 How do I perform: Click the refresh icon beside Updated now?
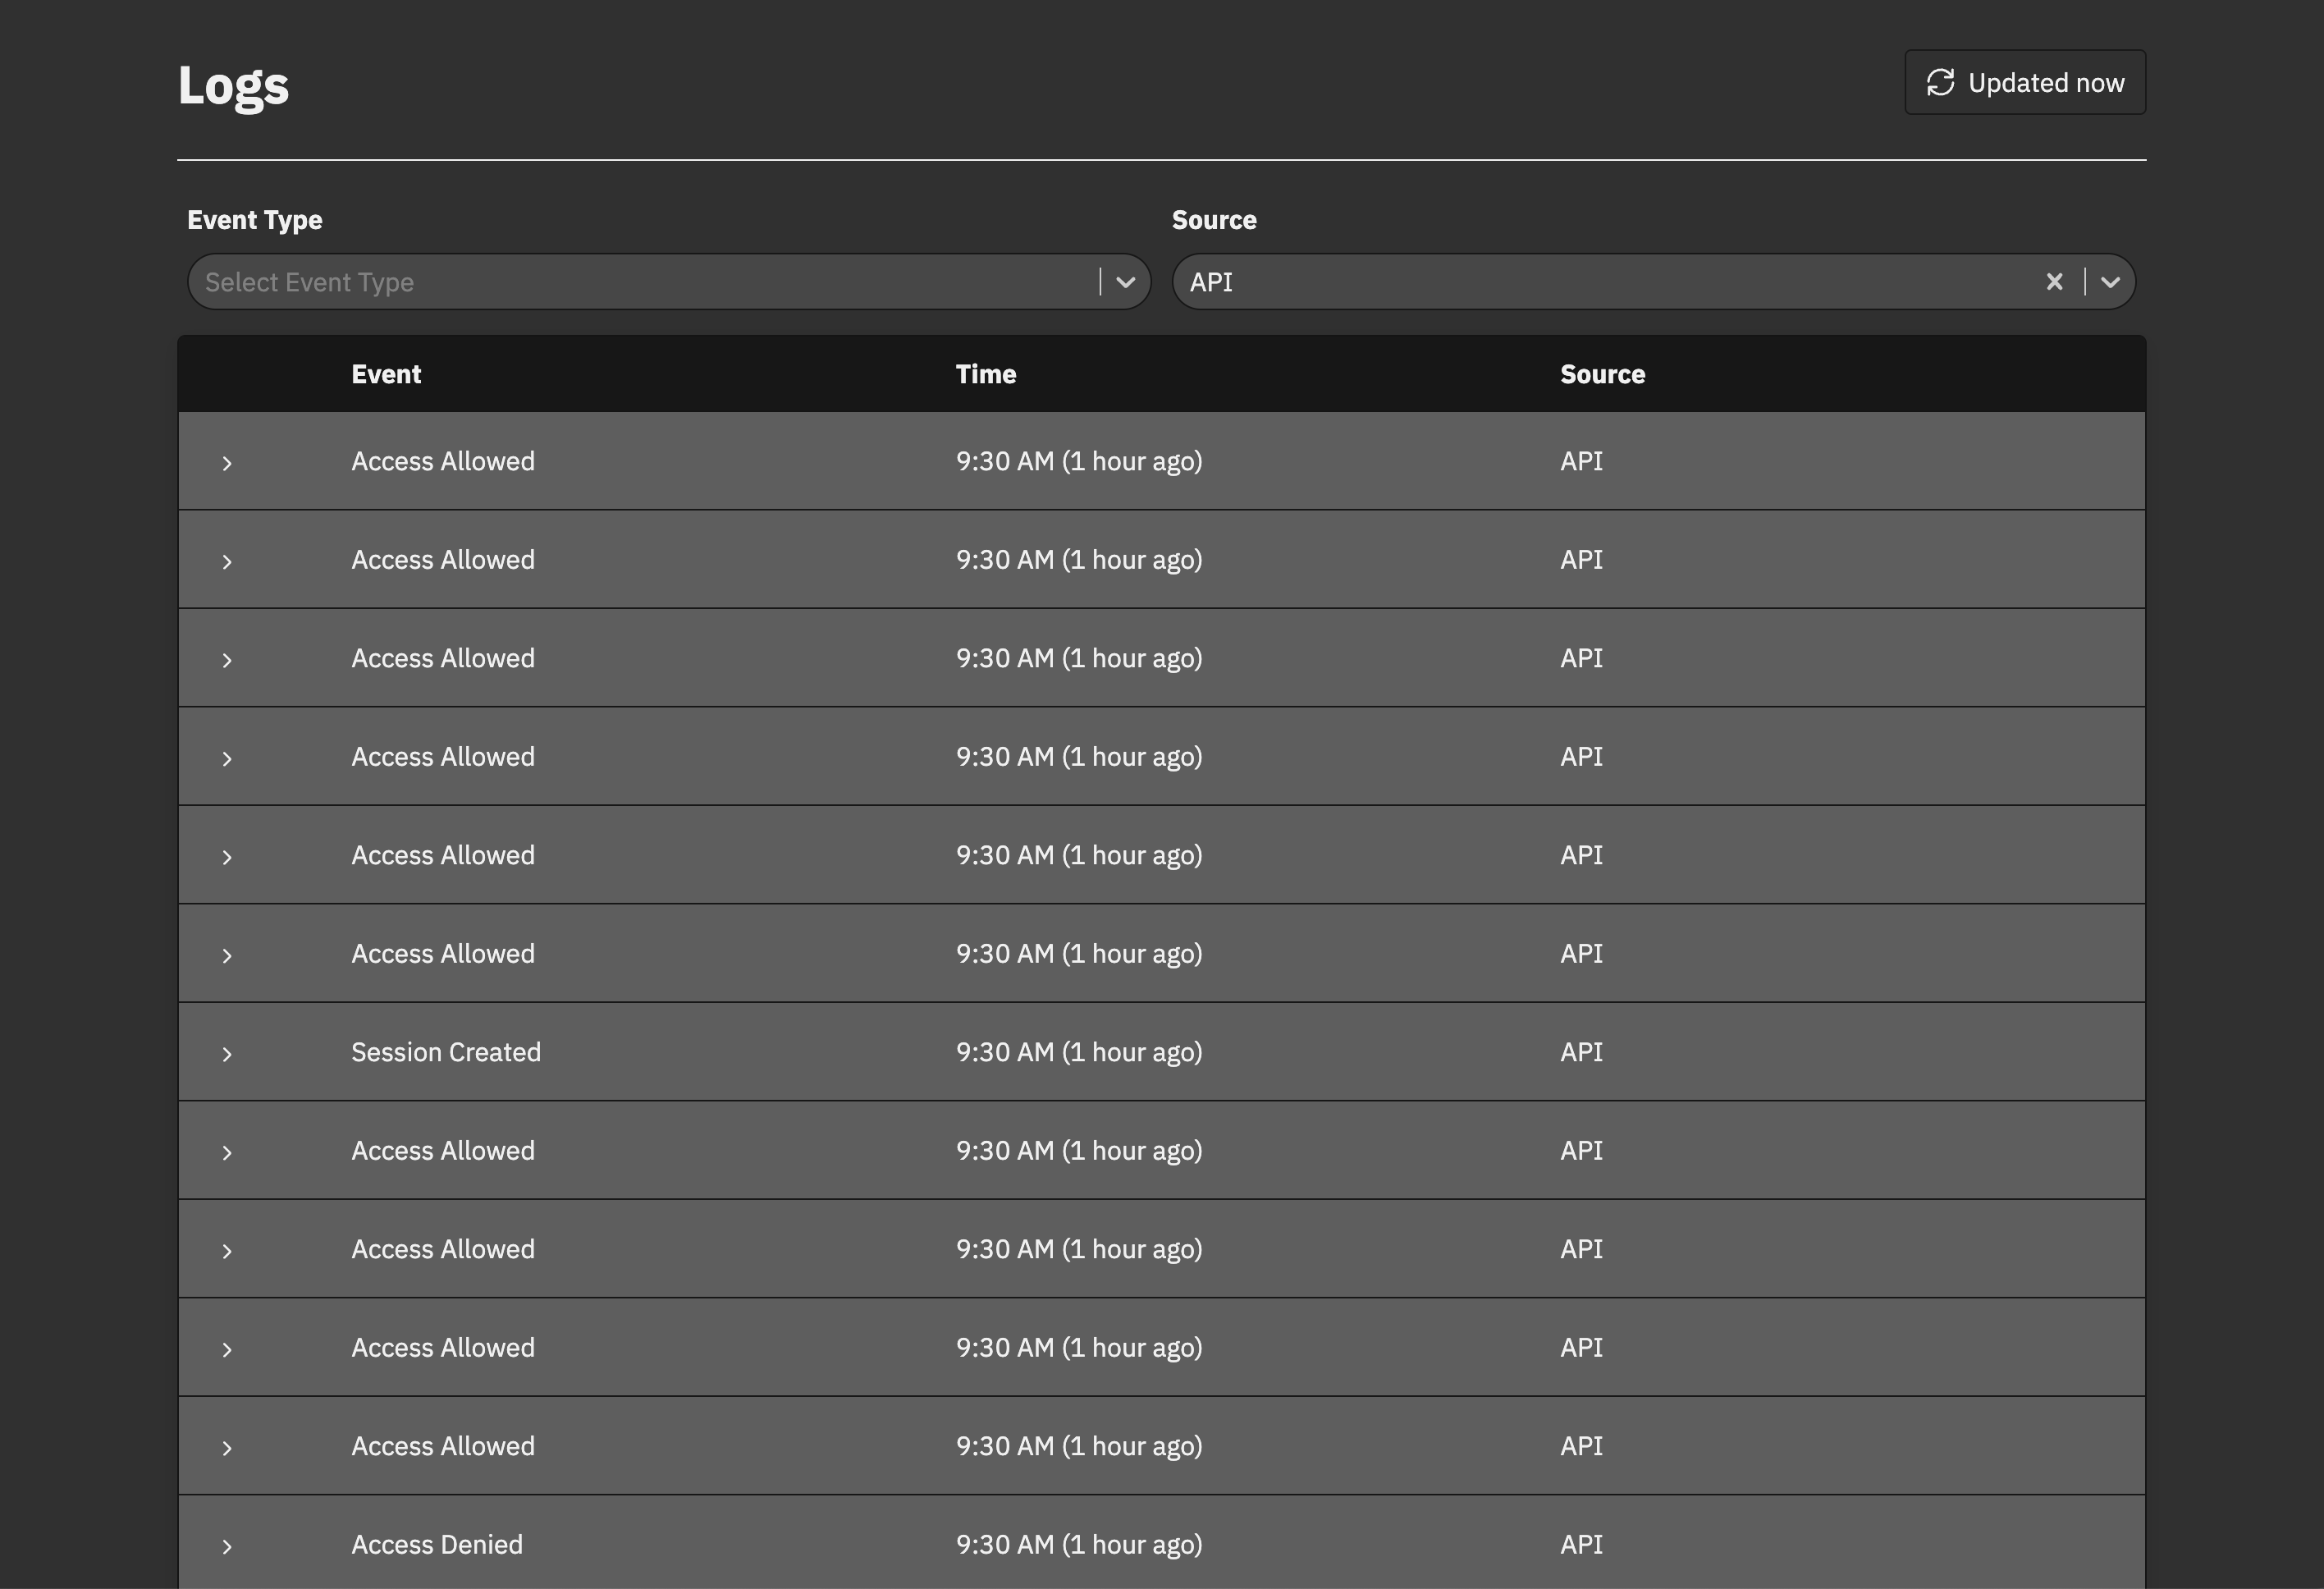pyautogui.click(x=1940, y=82)
